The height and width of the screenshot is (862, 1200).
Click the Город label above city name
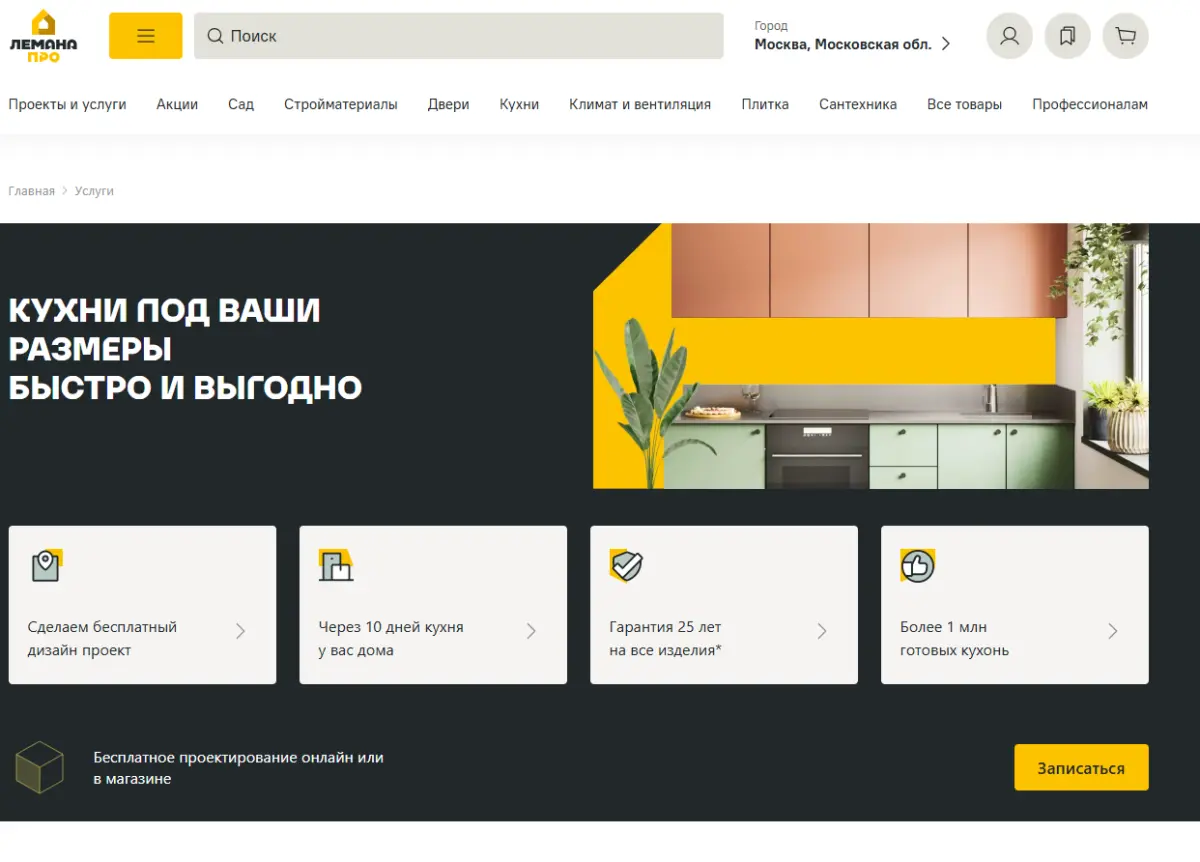click(771, 26)
